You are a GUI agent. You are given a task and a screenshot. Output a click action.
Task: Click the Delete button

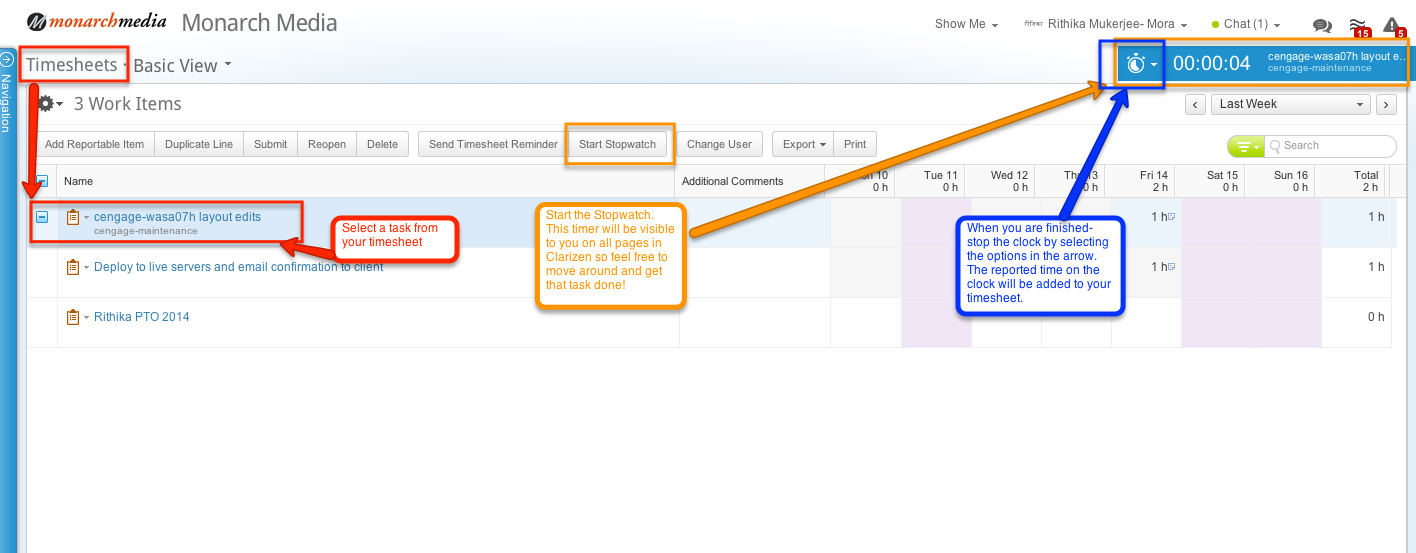tap(382, 144)
